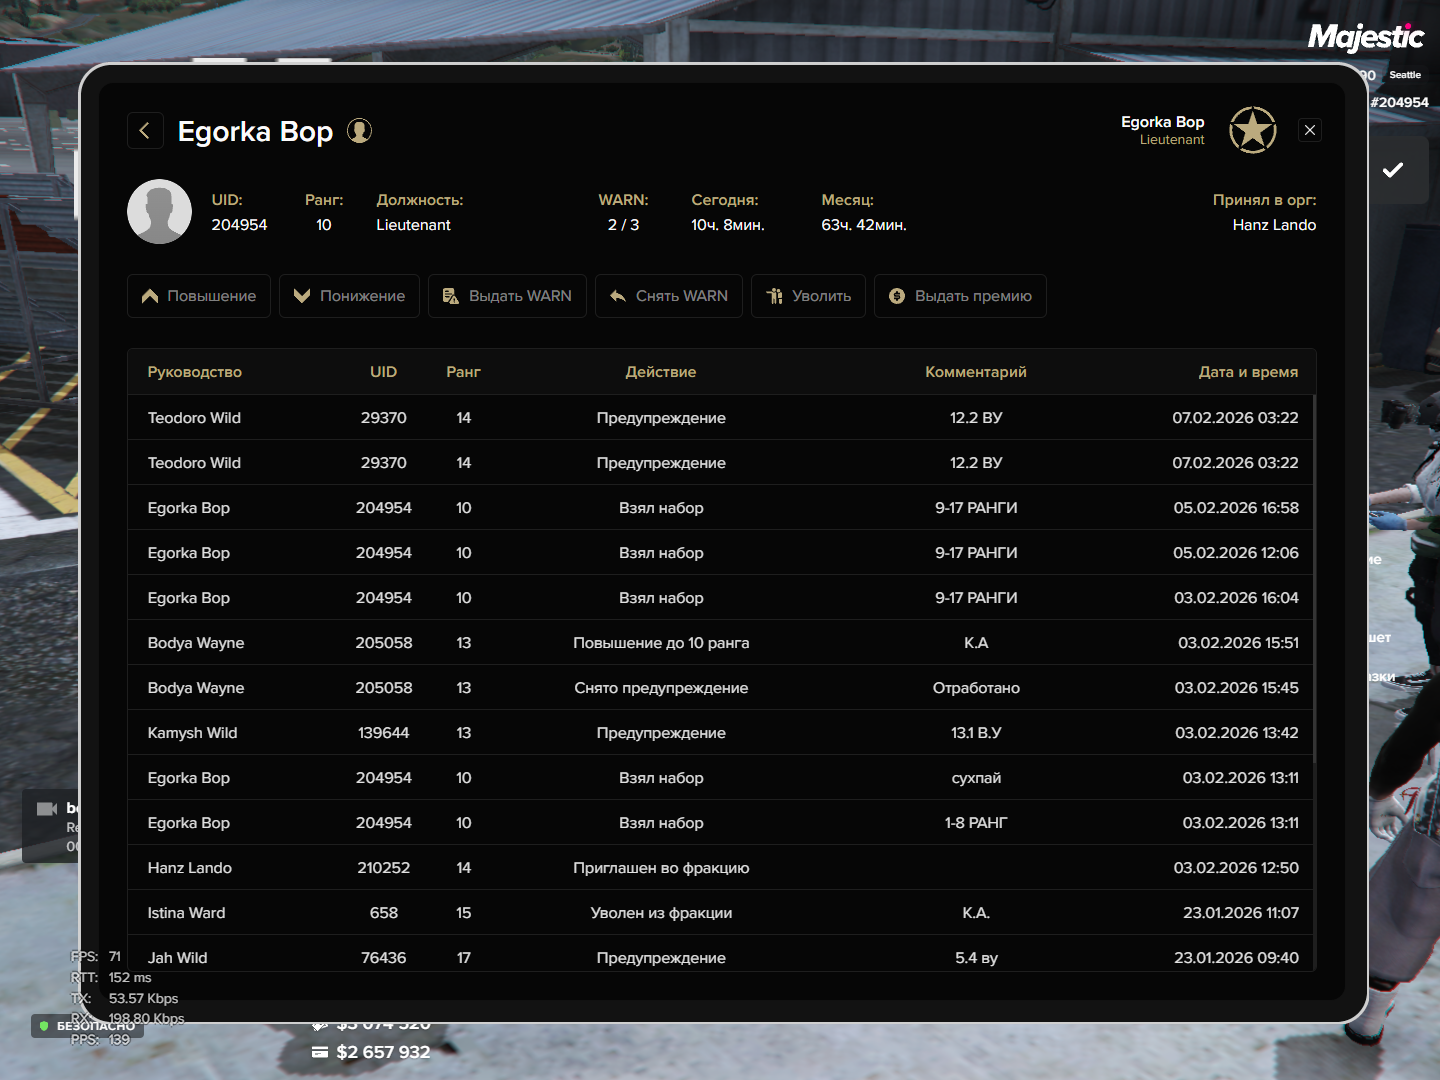This screenshot has width=1440, height=1080.
Task: Click the Уволить dismiss button
Action: [x=808, y=296]
